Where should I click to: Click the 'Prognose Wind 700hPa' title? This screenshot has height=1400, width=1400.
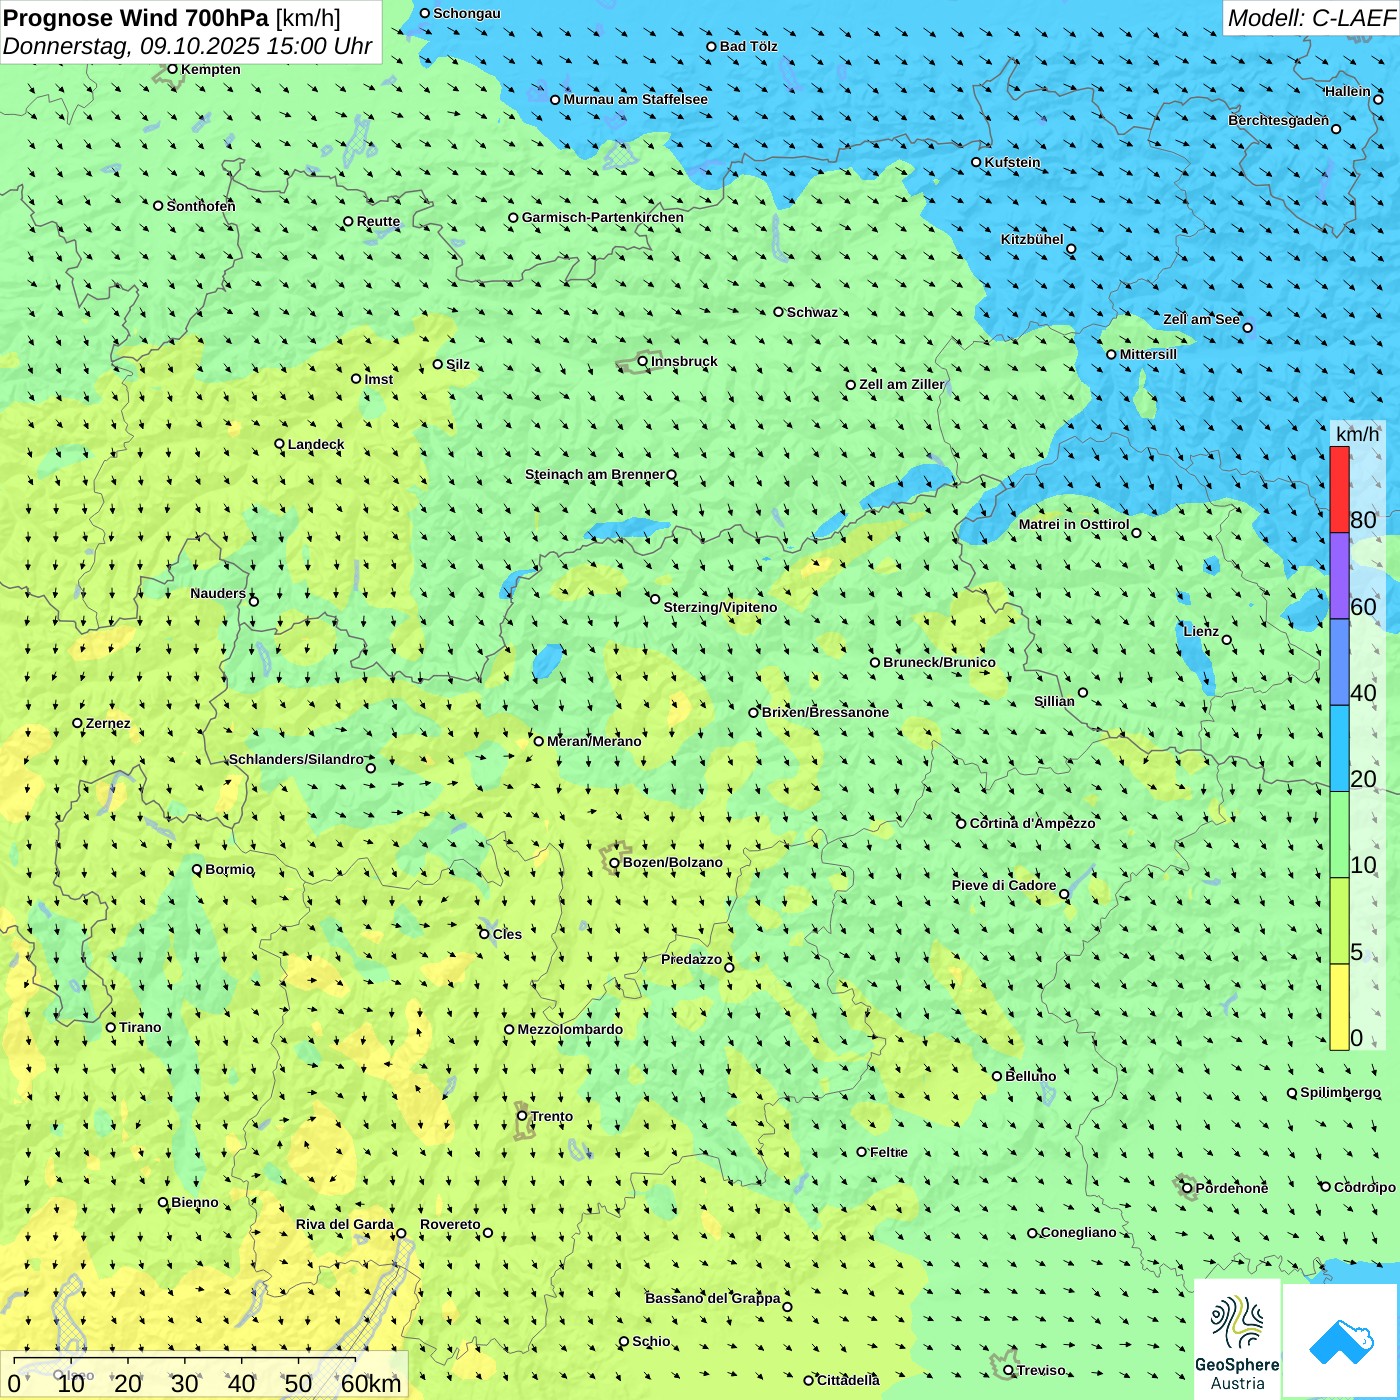pyautogui.click(x=136, y=18)
